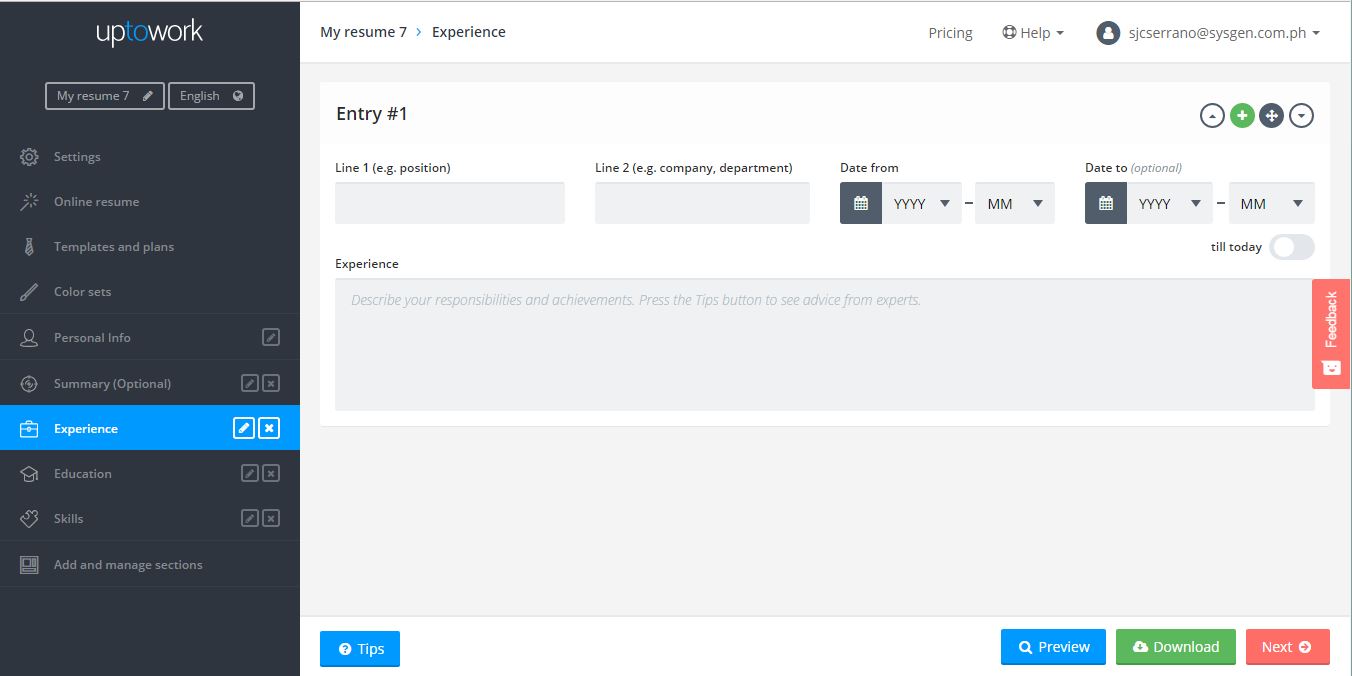Select Color sets in sidebar
Viewport: 1352px width, 676px height.
pyautogui.click(x=150, y=292)
